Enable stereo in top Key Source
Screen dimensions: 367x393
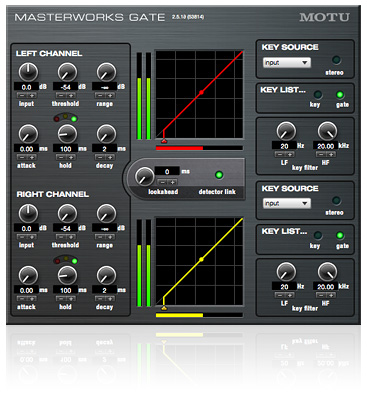(x=336, y=60)
